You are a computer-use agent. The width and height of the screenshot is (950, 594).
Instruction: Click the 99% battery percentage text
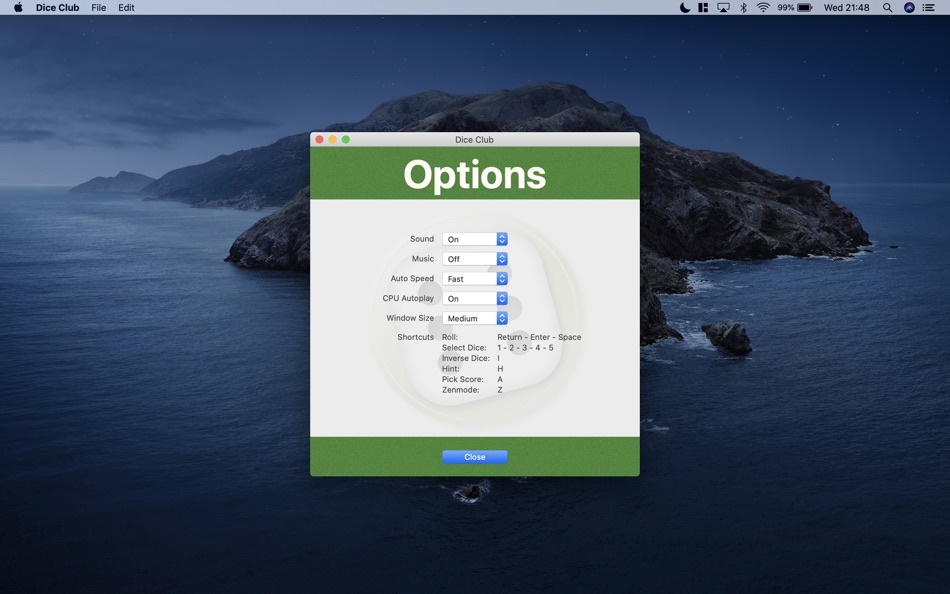786,7
